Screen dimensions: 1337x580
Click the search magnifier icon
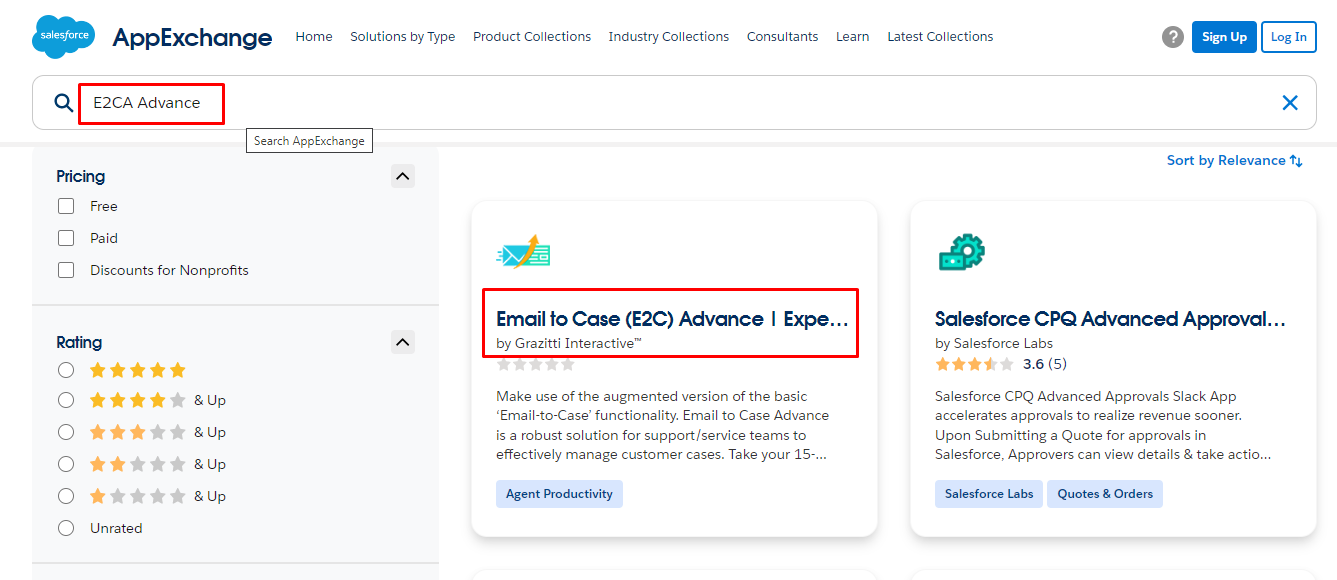click(63, 103)
